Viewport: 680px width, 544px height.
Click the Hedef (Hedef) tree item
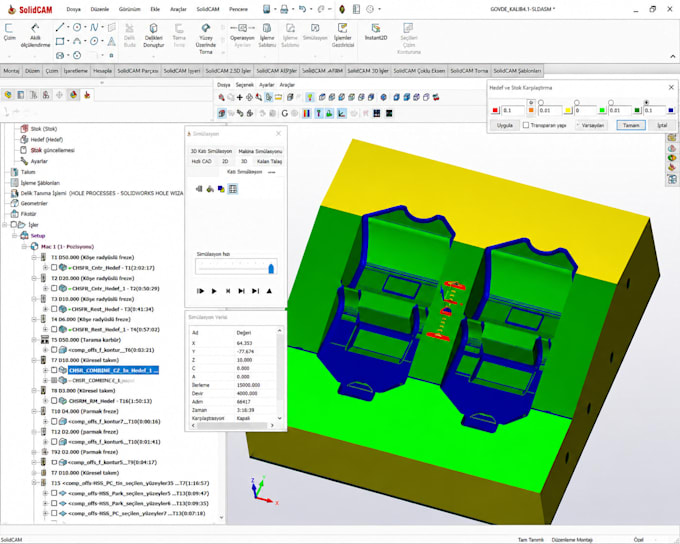pos(46,140)
